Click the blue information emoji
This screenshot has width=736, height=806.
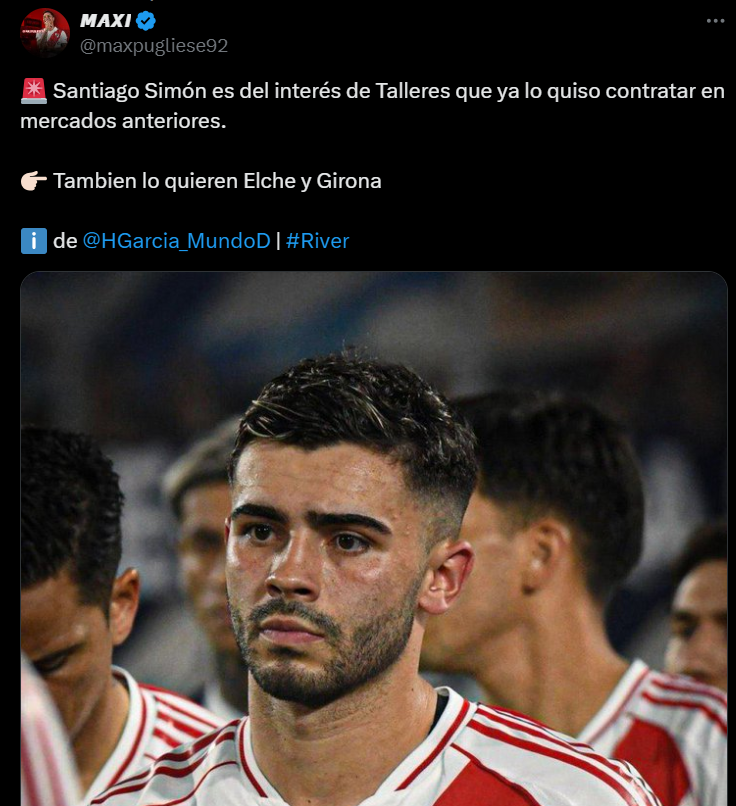tap(34, 241)
